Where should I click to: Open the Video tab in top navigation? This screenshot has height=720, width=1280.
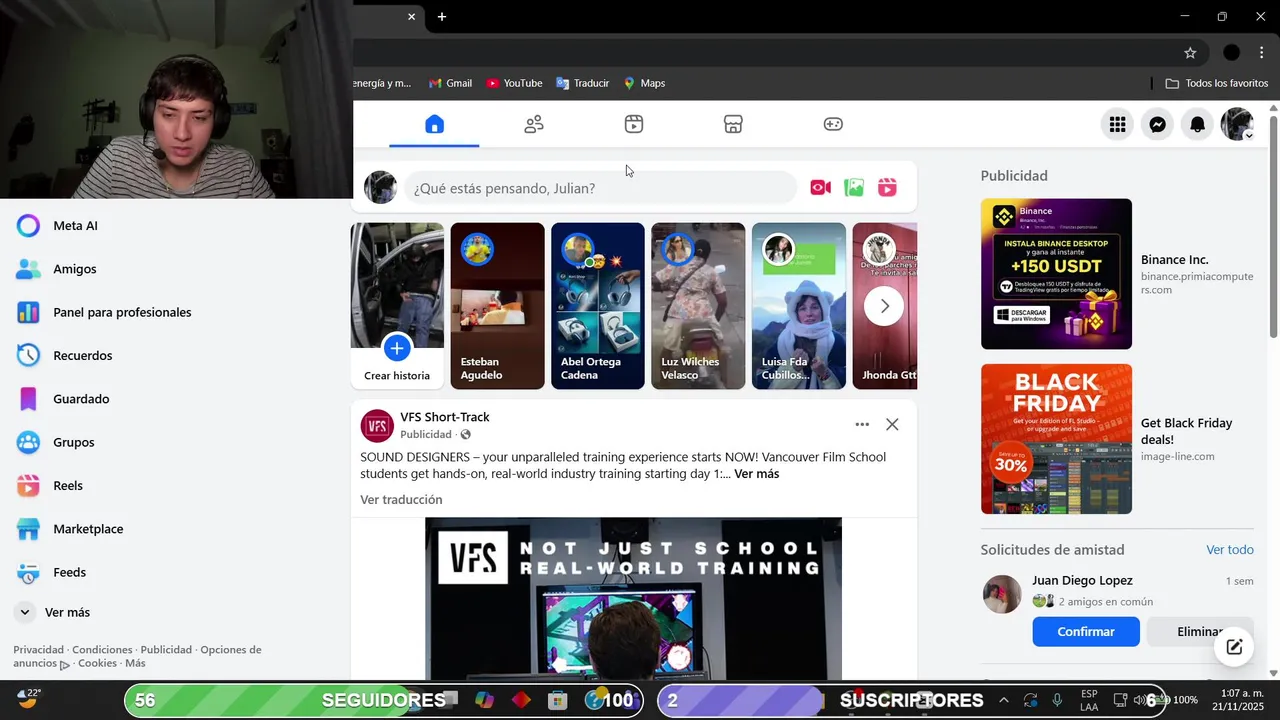pyautogui.click(x=634, y=124)
